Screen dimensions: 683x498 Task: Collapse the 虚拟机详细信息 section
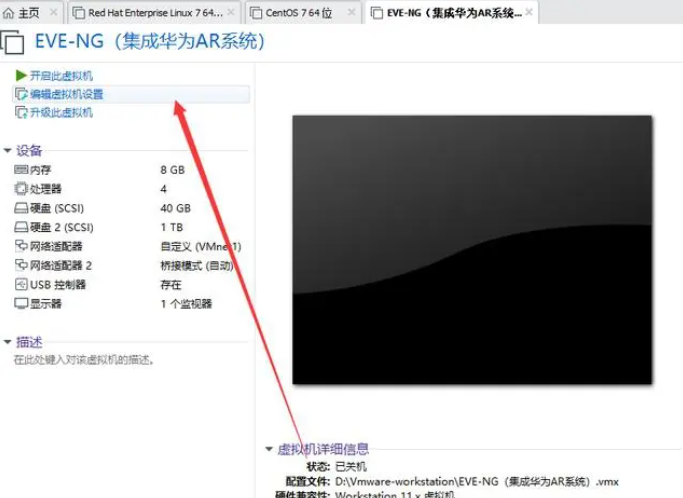pos(269,449)
